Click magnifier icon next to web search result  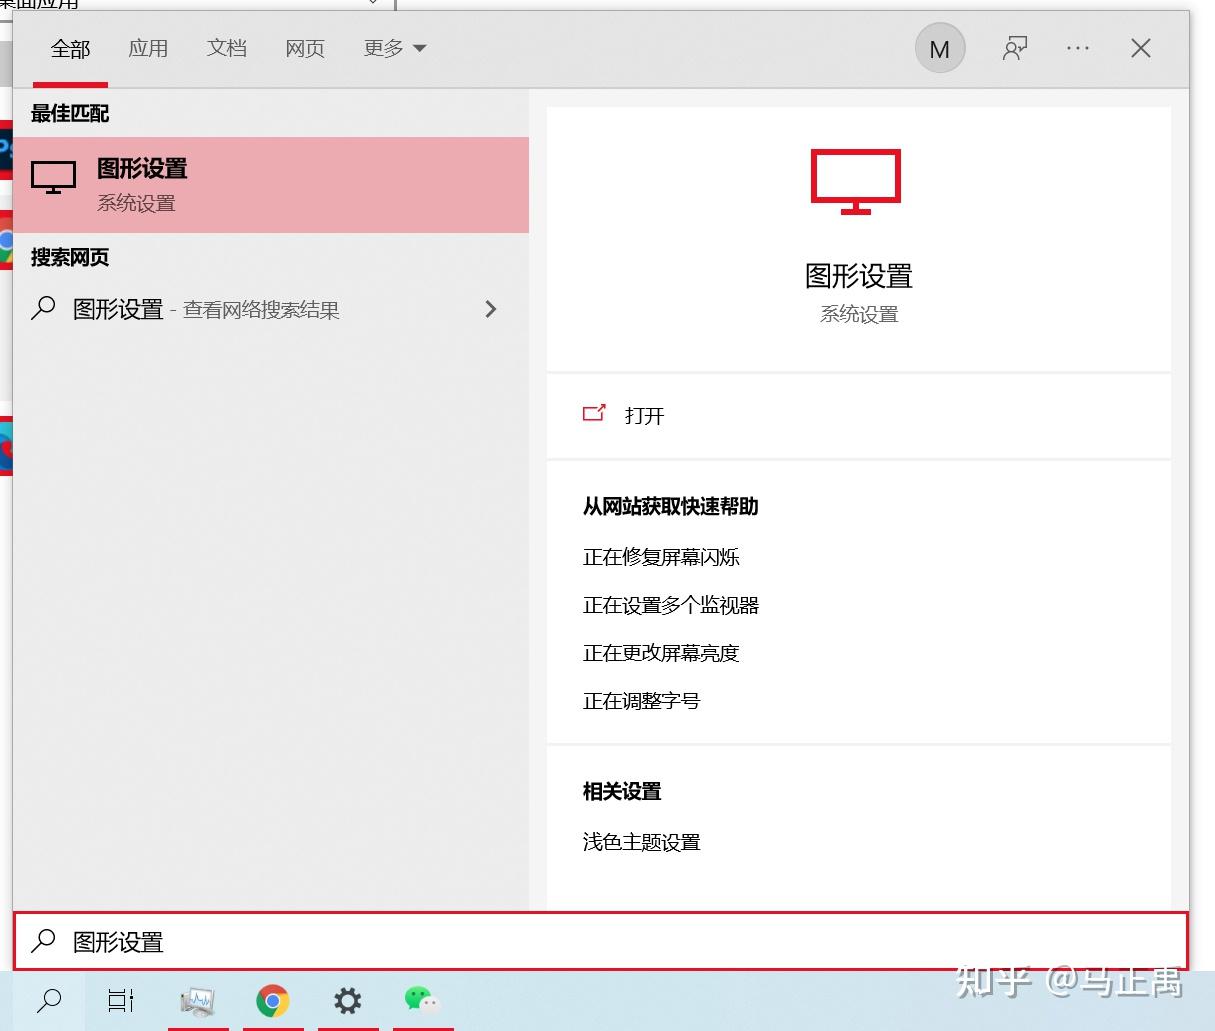43,309
